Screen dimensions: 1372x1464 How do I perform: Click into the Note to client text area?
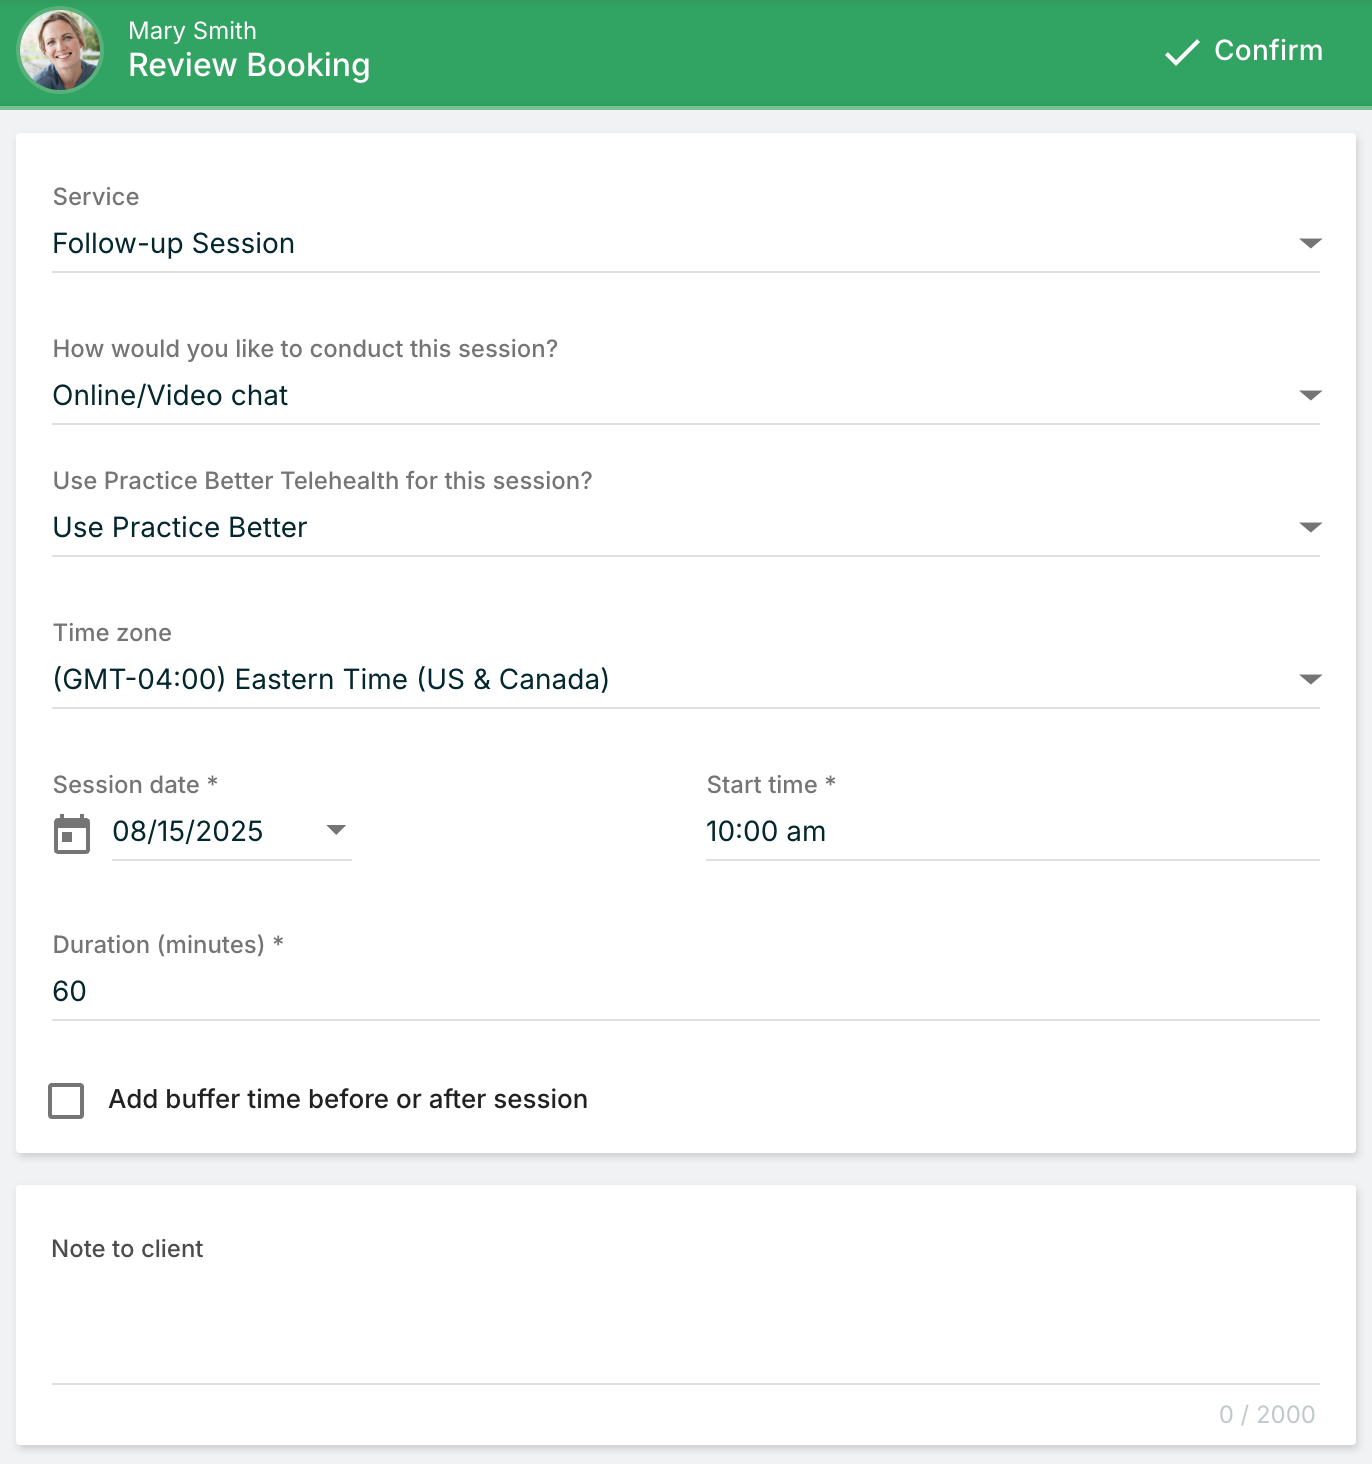click(684, 1325)
